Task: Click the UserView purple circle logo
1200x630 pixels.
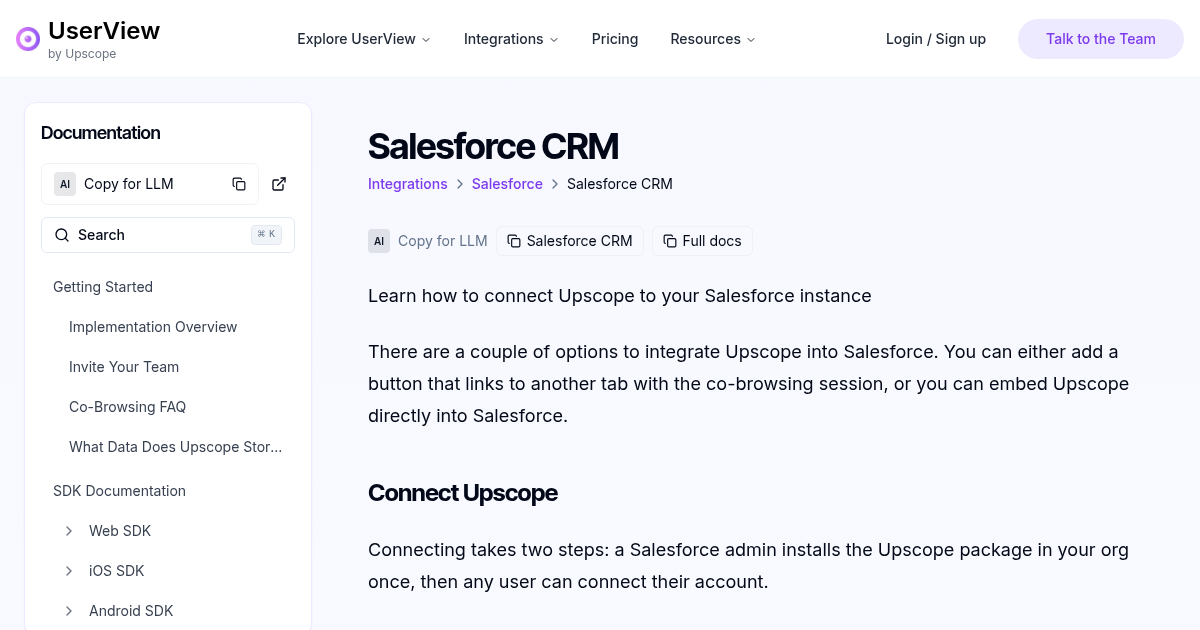Action: click(x=28, y=39)
